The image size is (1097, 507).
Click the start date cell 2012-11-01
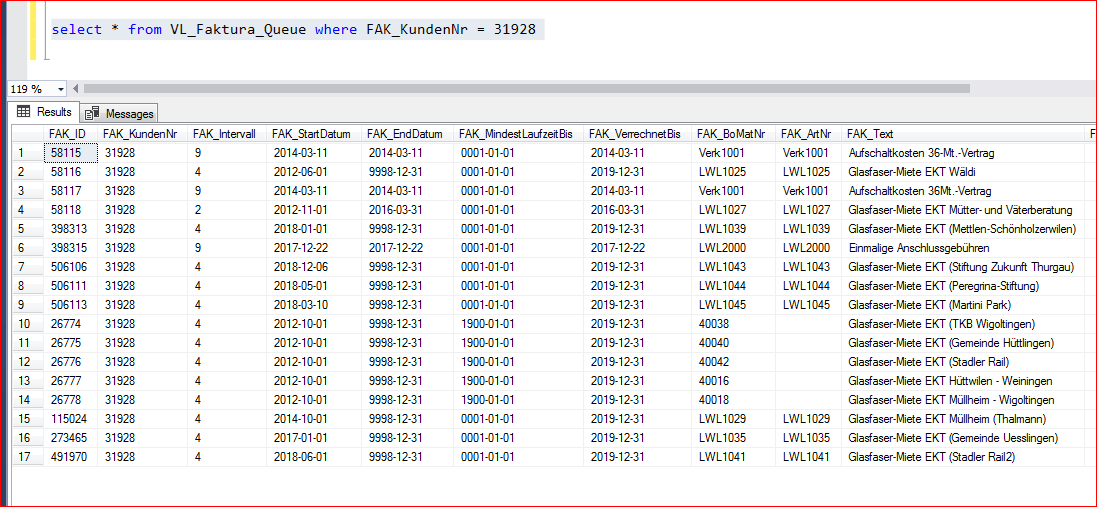[313, 209]
